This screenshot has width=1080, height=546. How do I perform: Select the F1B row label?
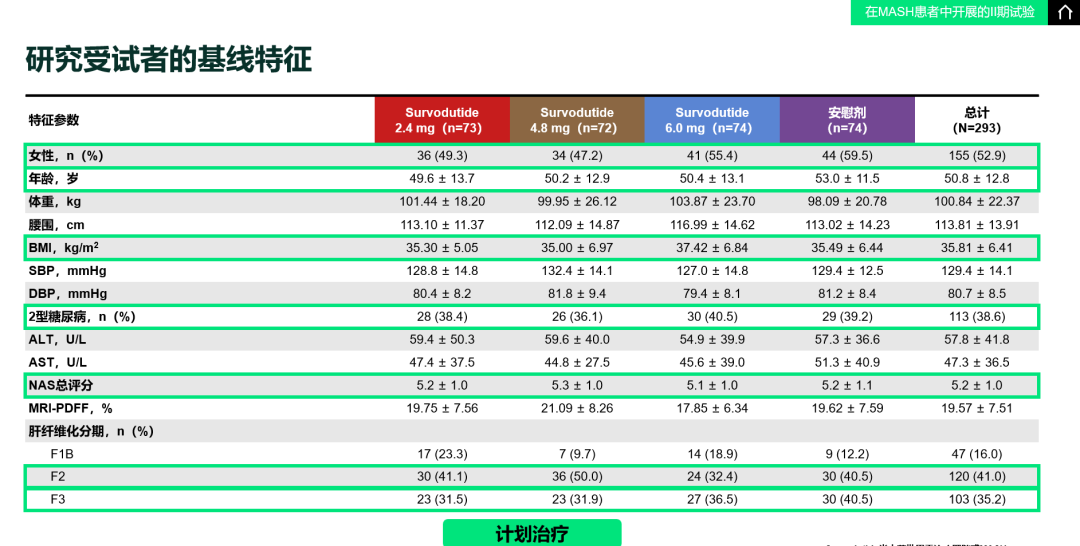(x=61, y=454)
